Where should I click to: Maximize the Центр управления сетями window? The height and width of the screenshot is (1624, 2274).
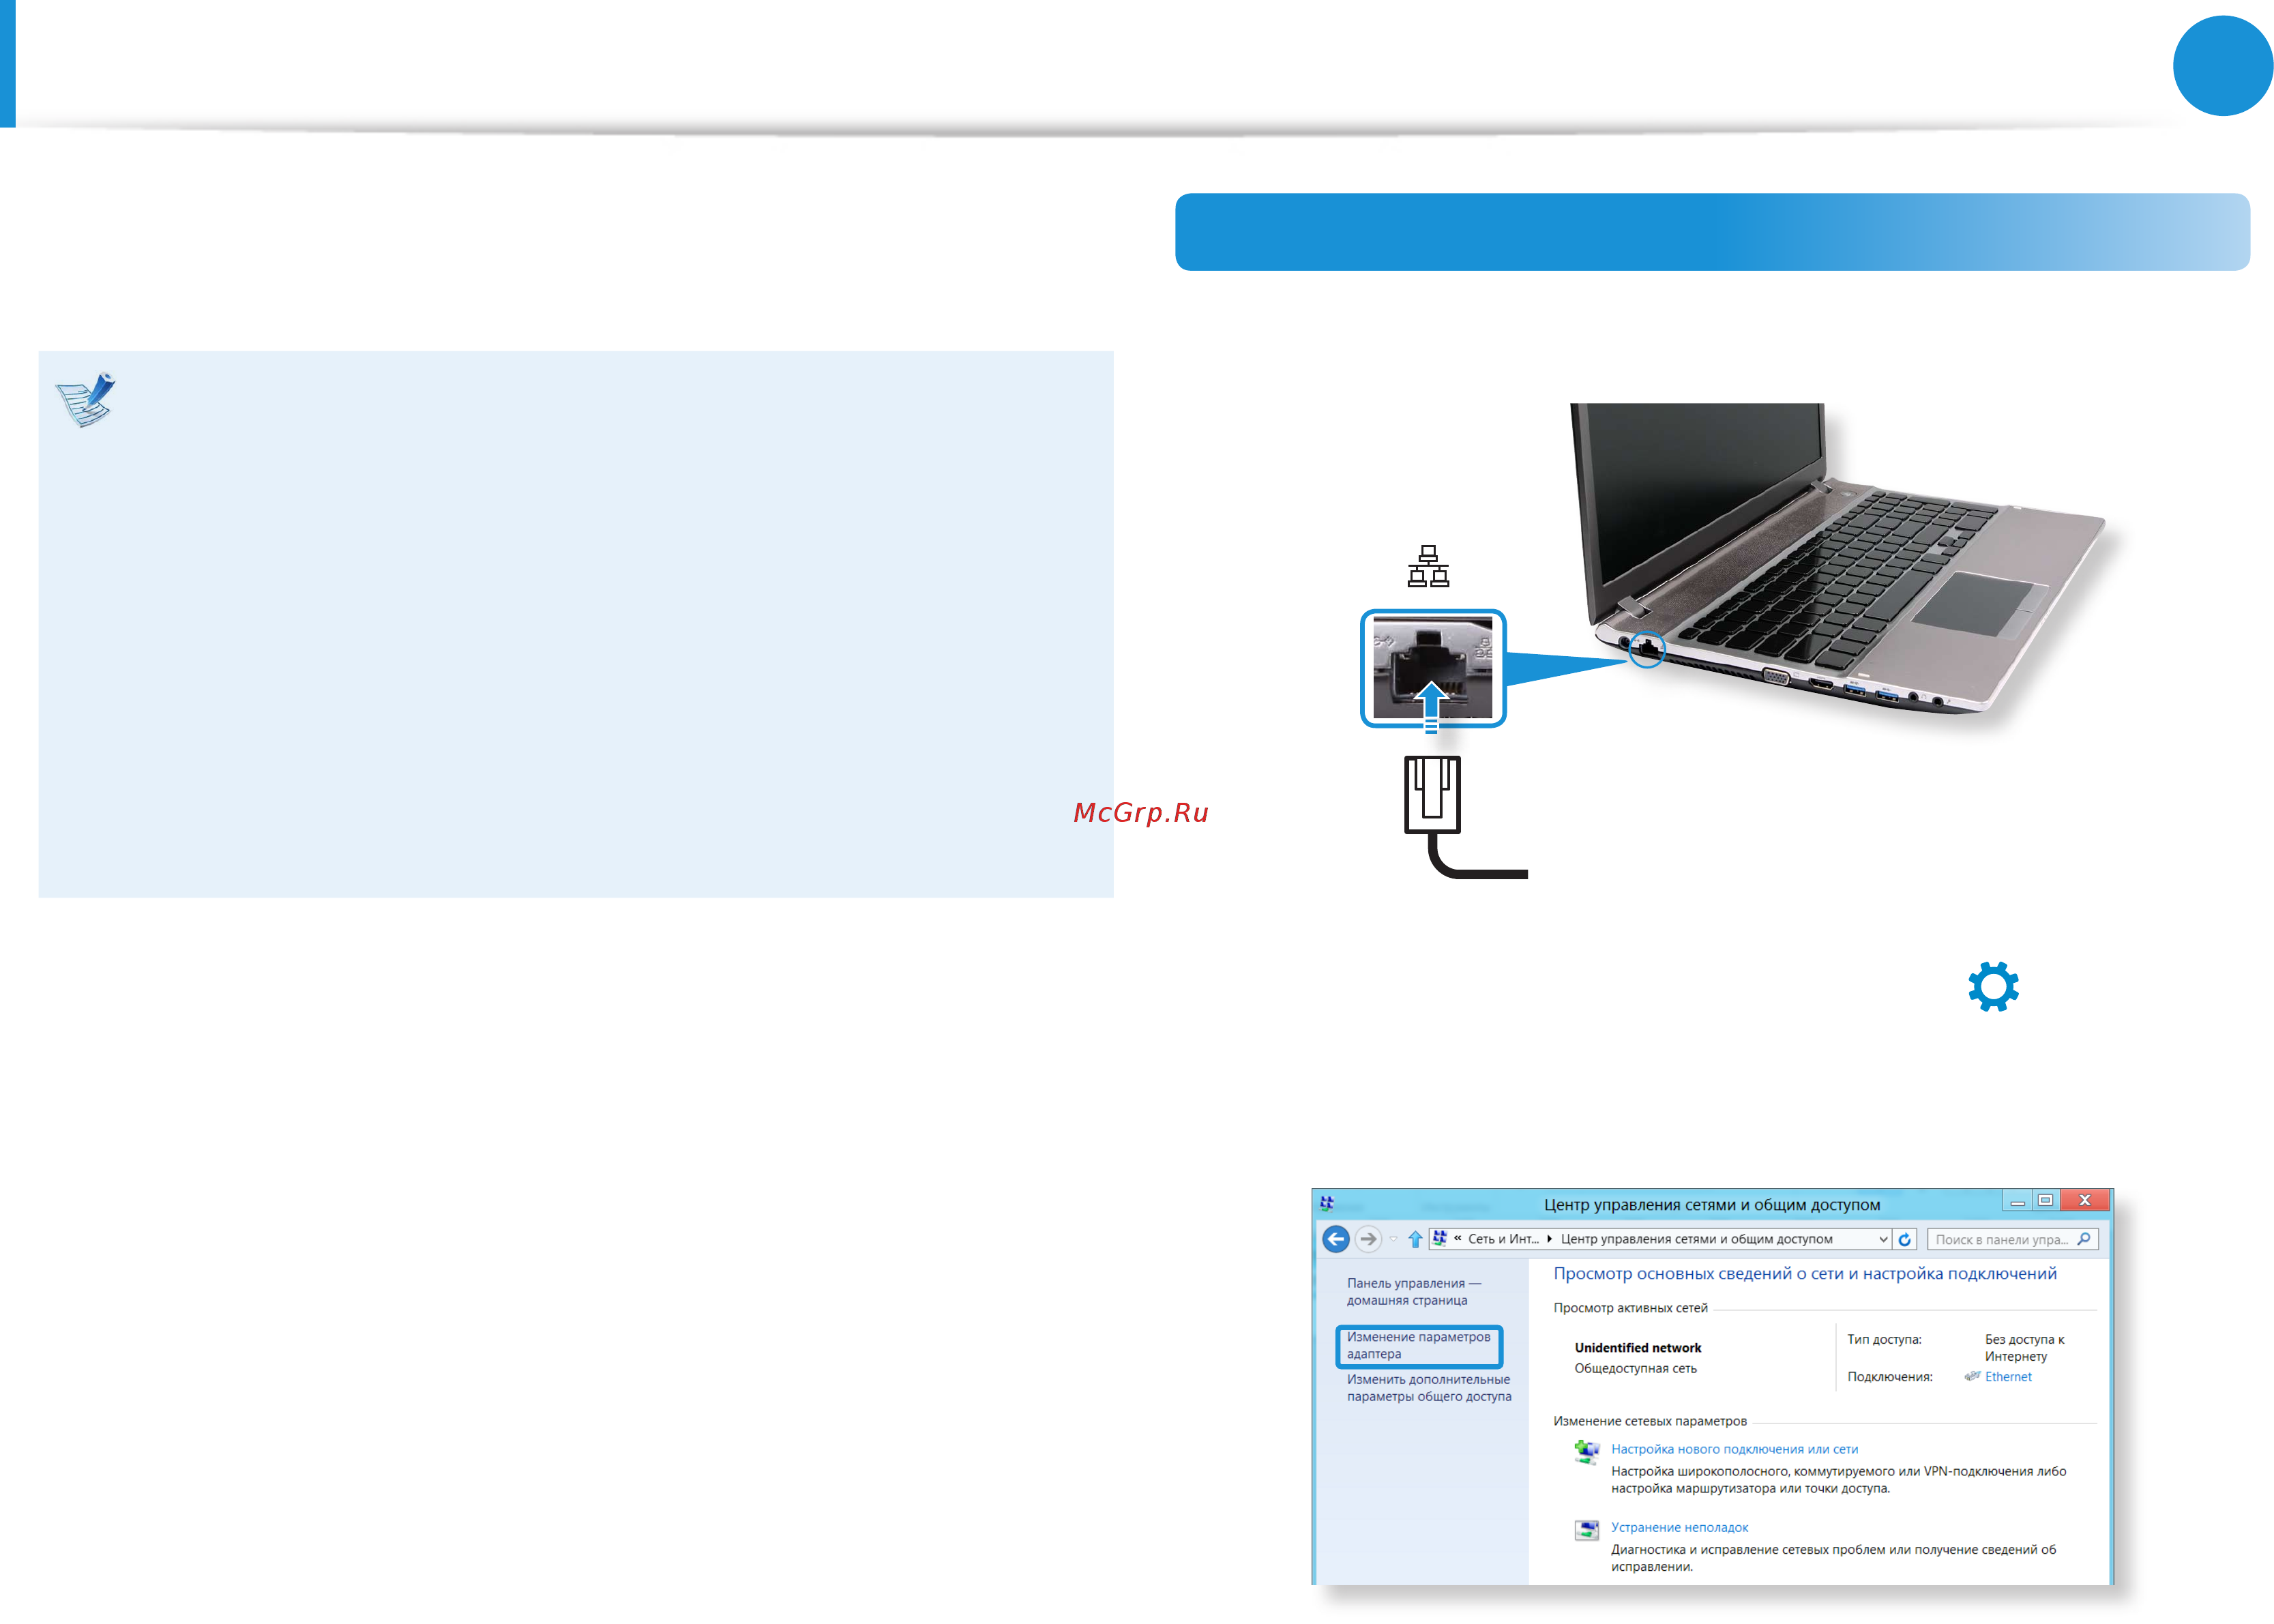pos(2045,1200)
